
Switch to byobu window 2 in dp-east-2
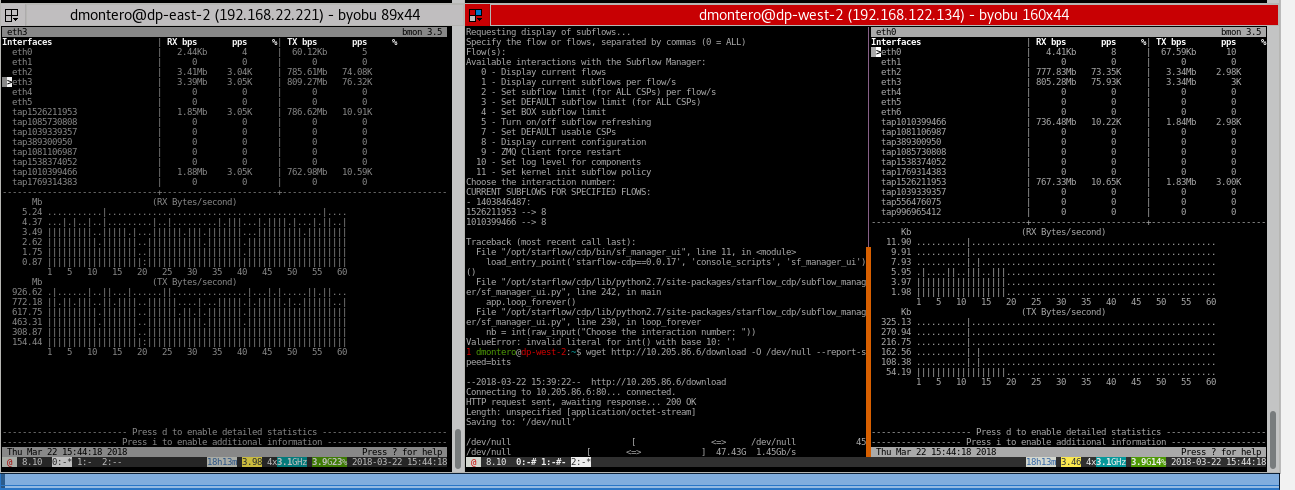coord(111,461)
